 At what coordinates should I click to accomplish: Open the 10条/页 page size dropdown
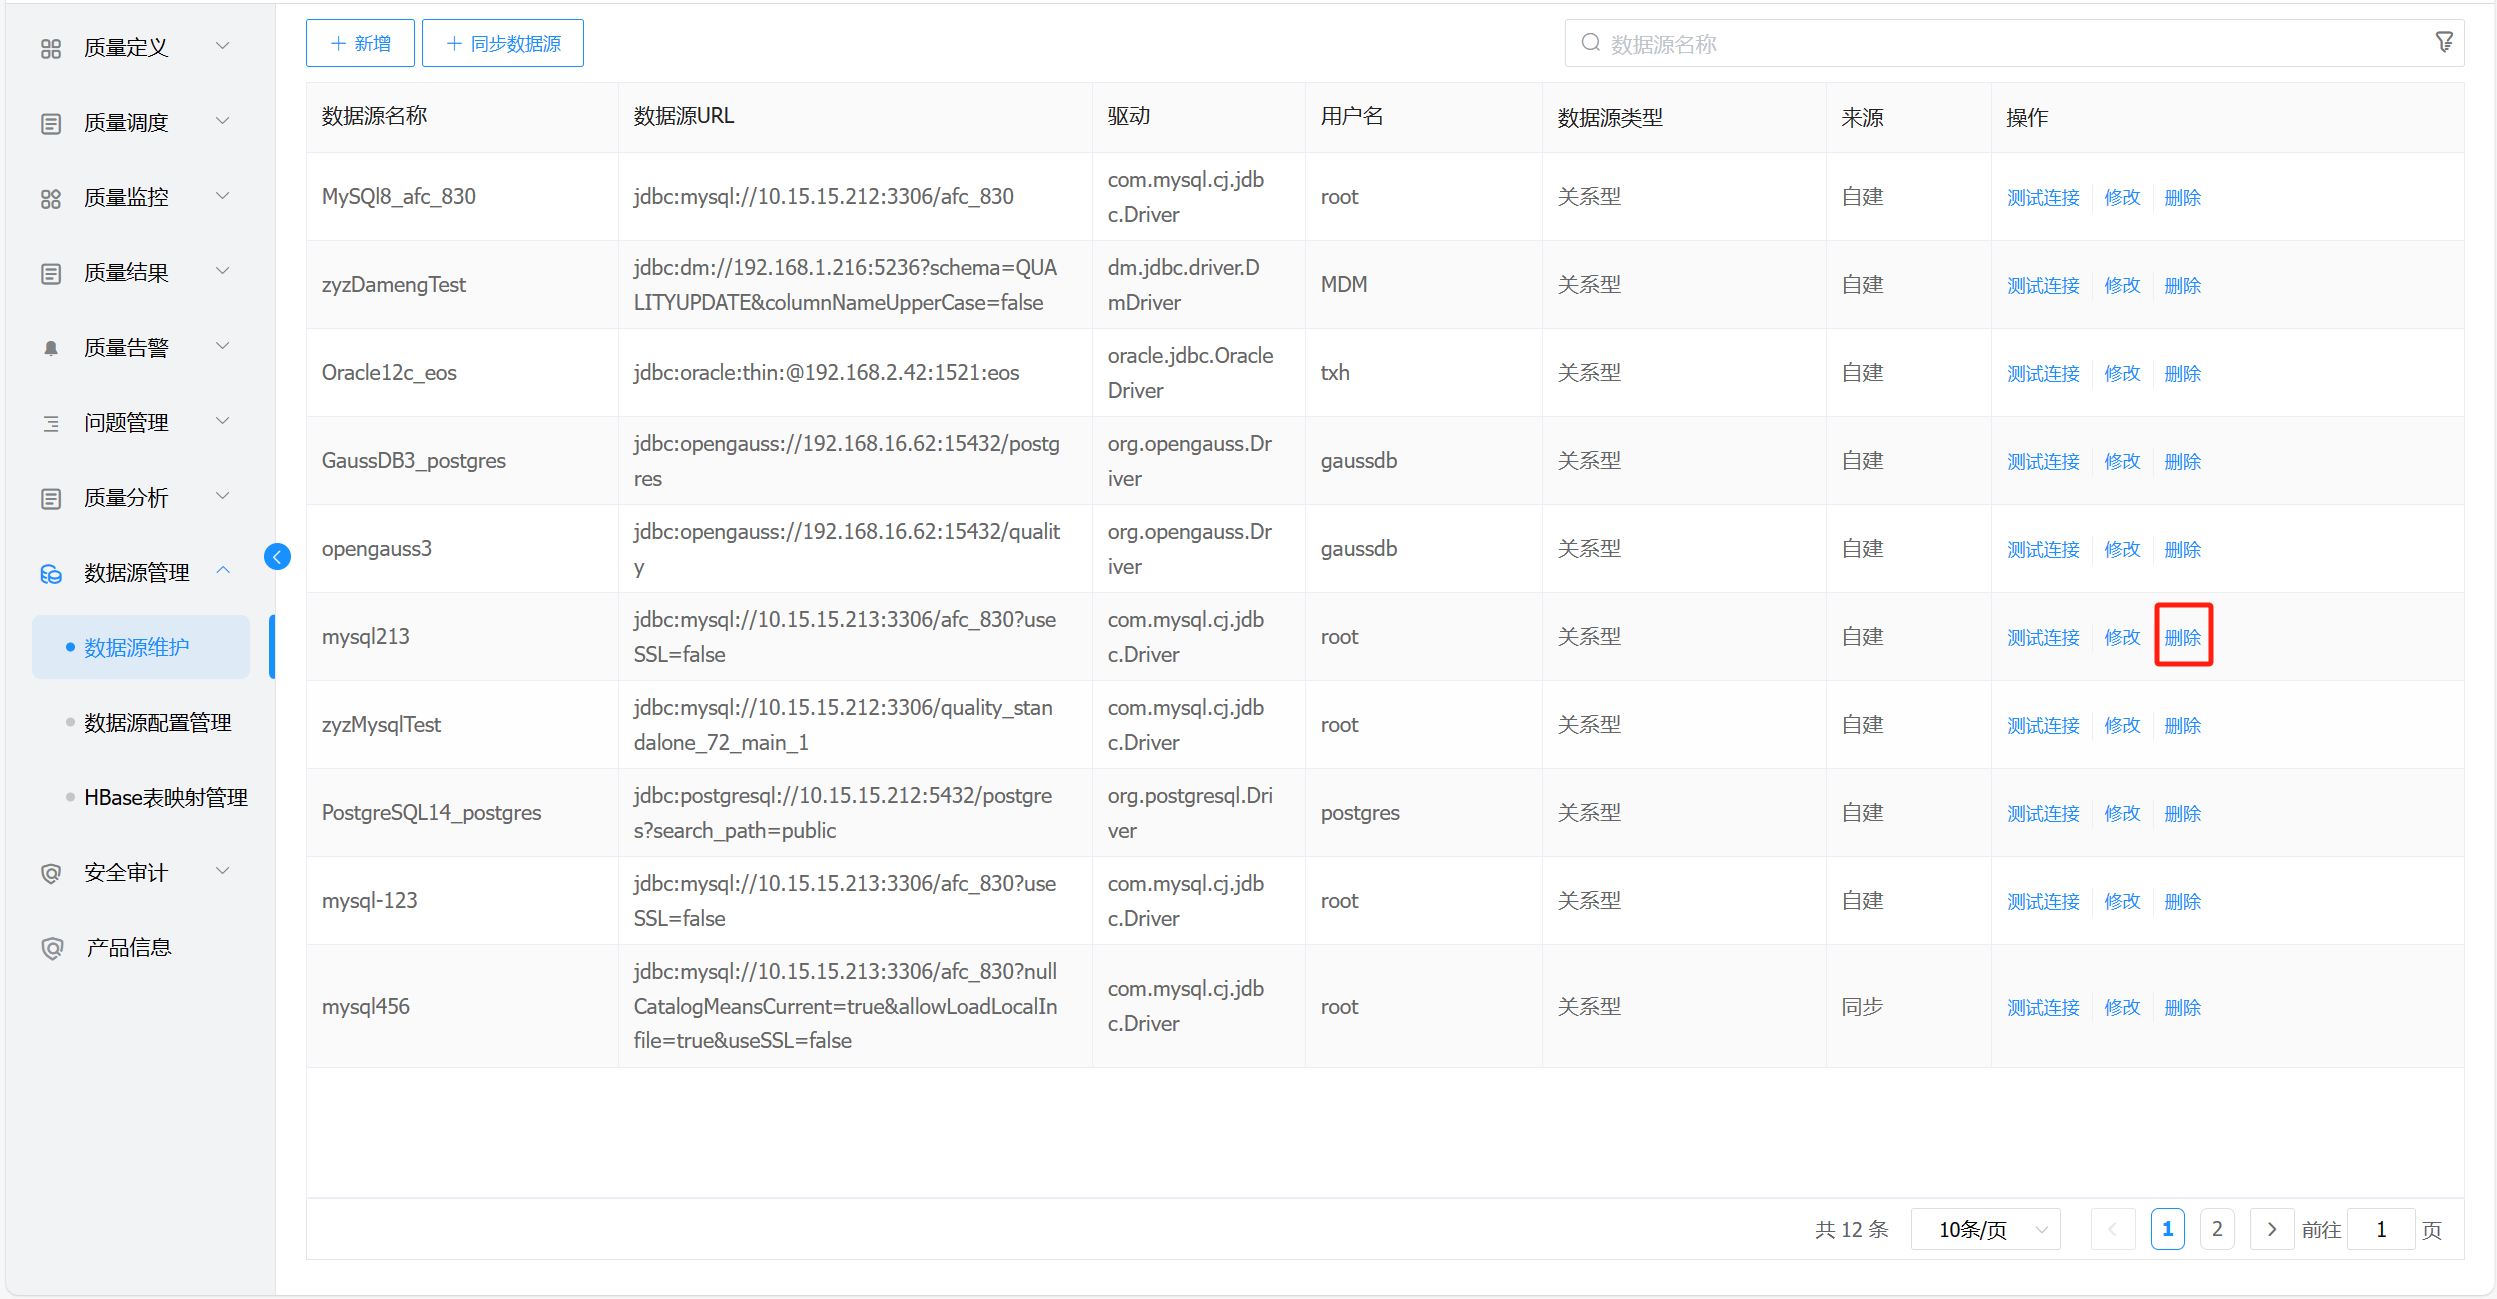[x=1985, y=1229]
